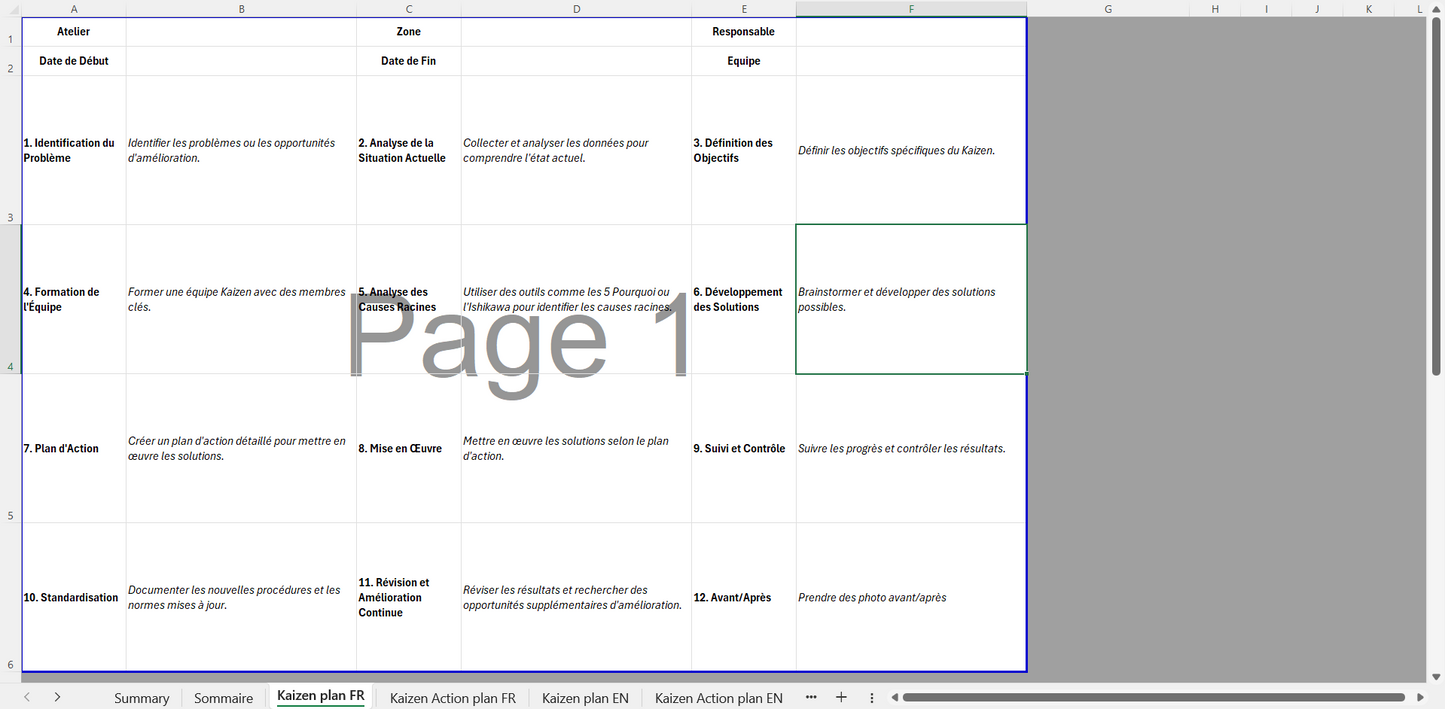
Task: Click the add new sheet plus icon
Action: point(841,697)
